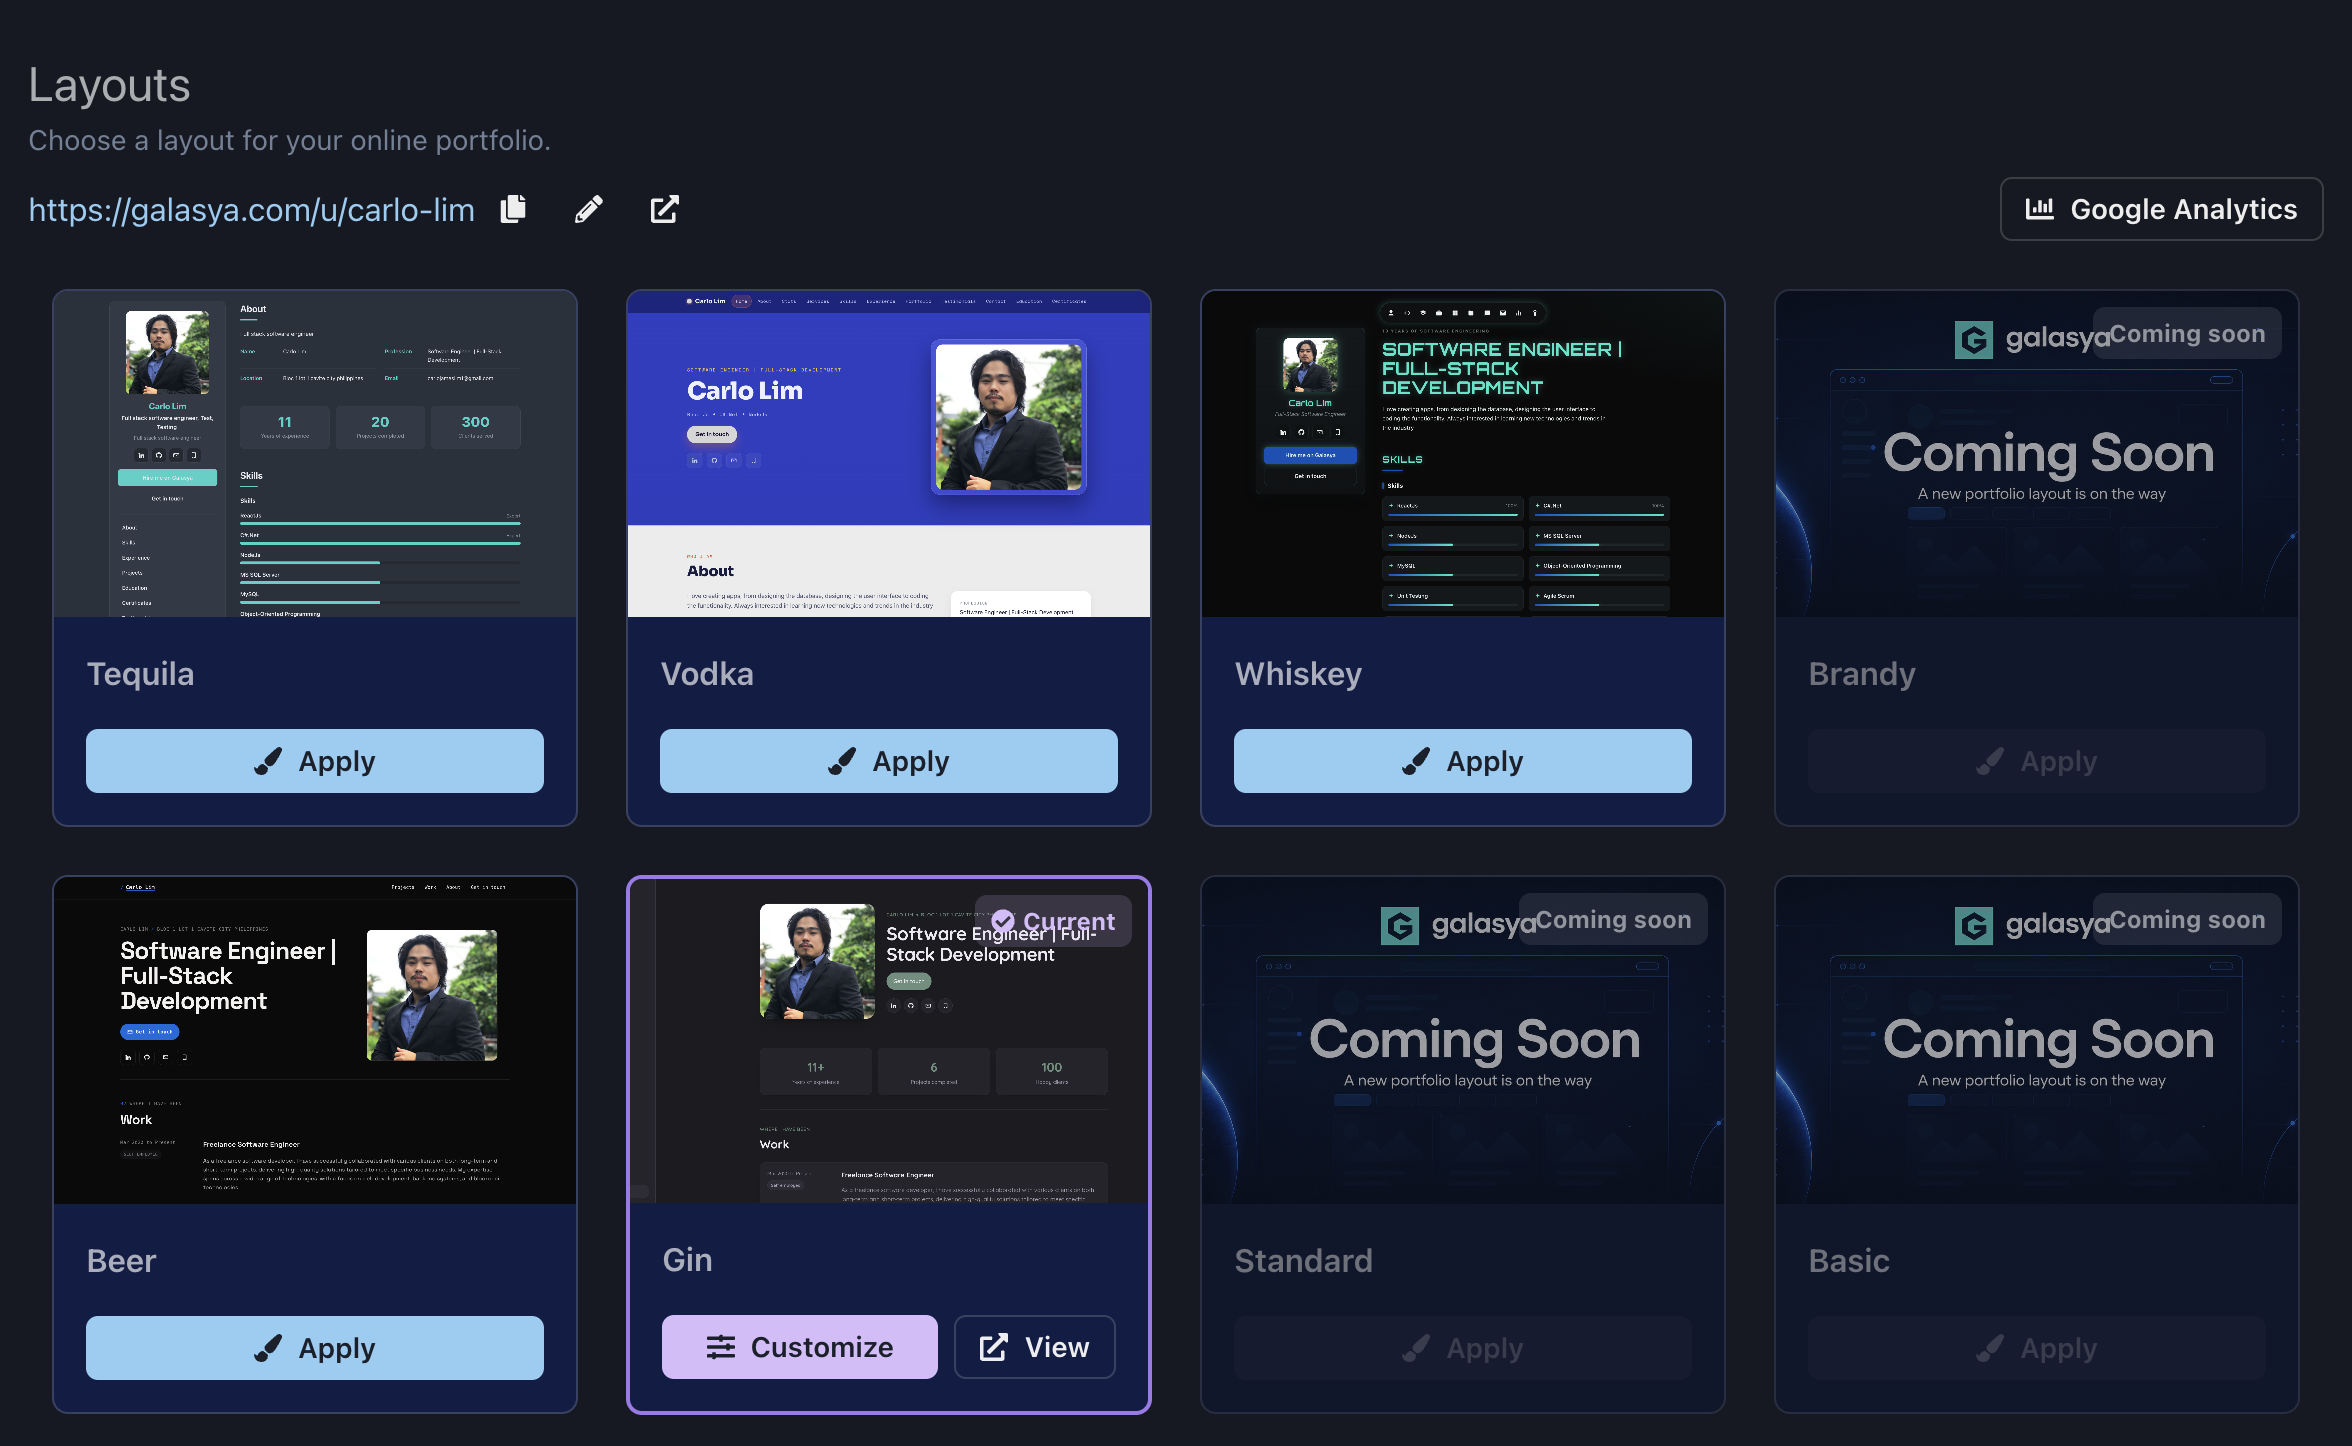Screen dimensions: 2352x1446
Task: Click the sliders icon on the Customize button
Action: 721,1347
